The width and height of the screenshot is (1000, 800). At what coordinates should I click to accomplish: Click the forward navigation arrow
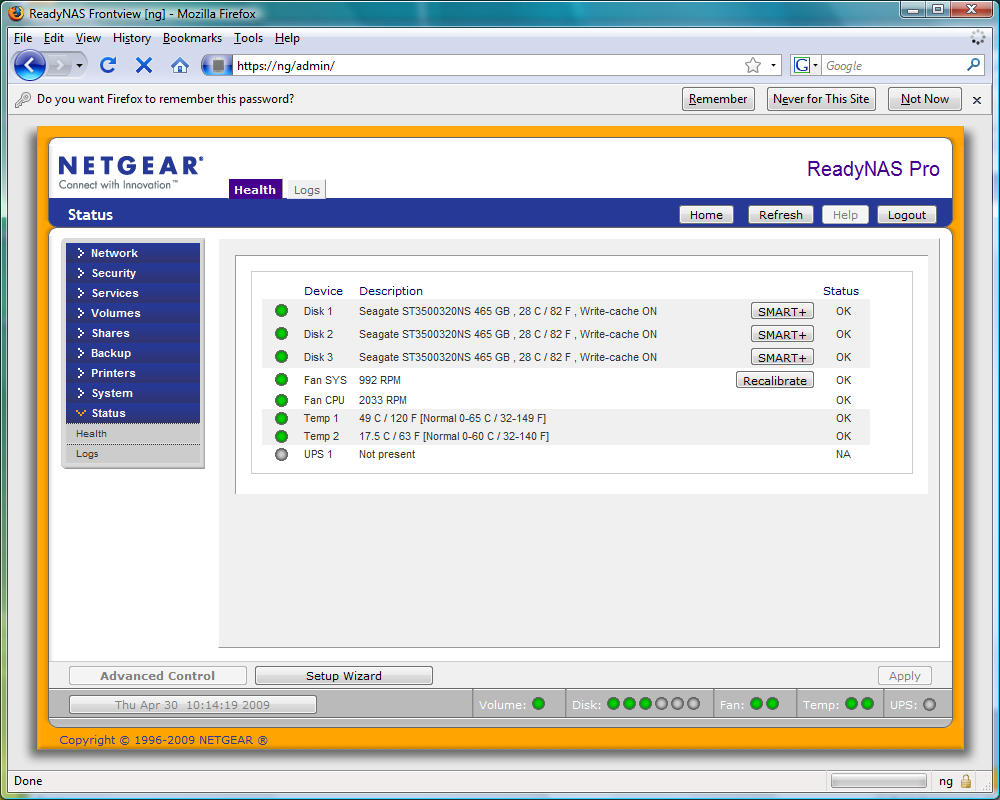(59, 65)
